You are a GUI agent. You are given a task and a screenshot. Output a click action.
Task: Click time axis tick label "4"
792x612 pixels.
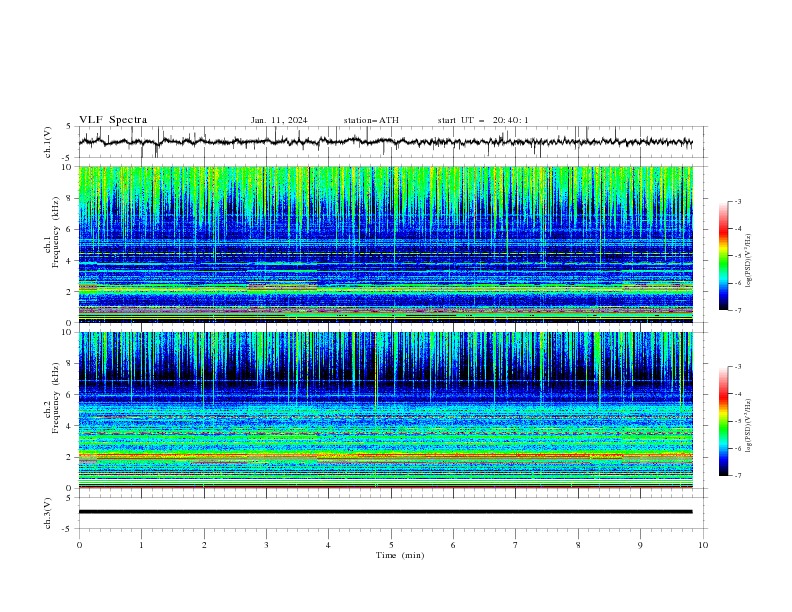coord(328,545)
